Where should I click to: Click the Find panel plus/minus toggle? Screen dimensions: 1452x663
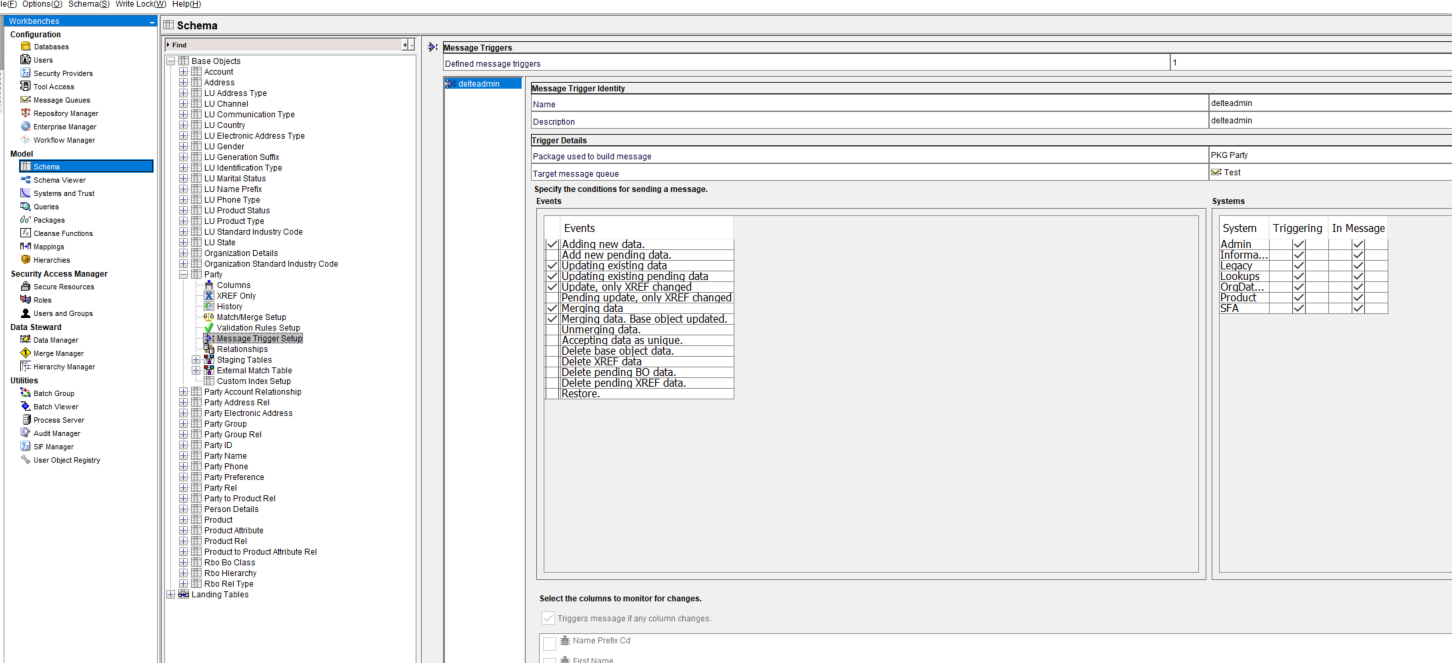[407, 45]
